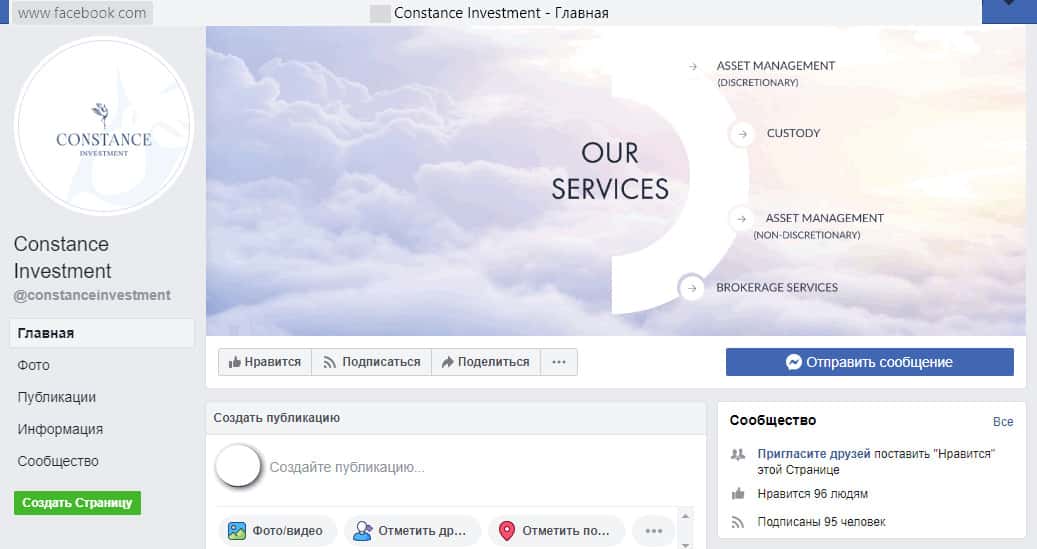Click the dropdown arrow in top-right corner
Viewport: 1037px width, 549px height.
point(1009,5)
